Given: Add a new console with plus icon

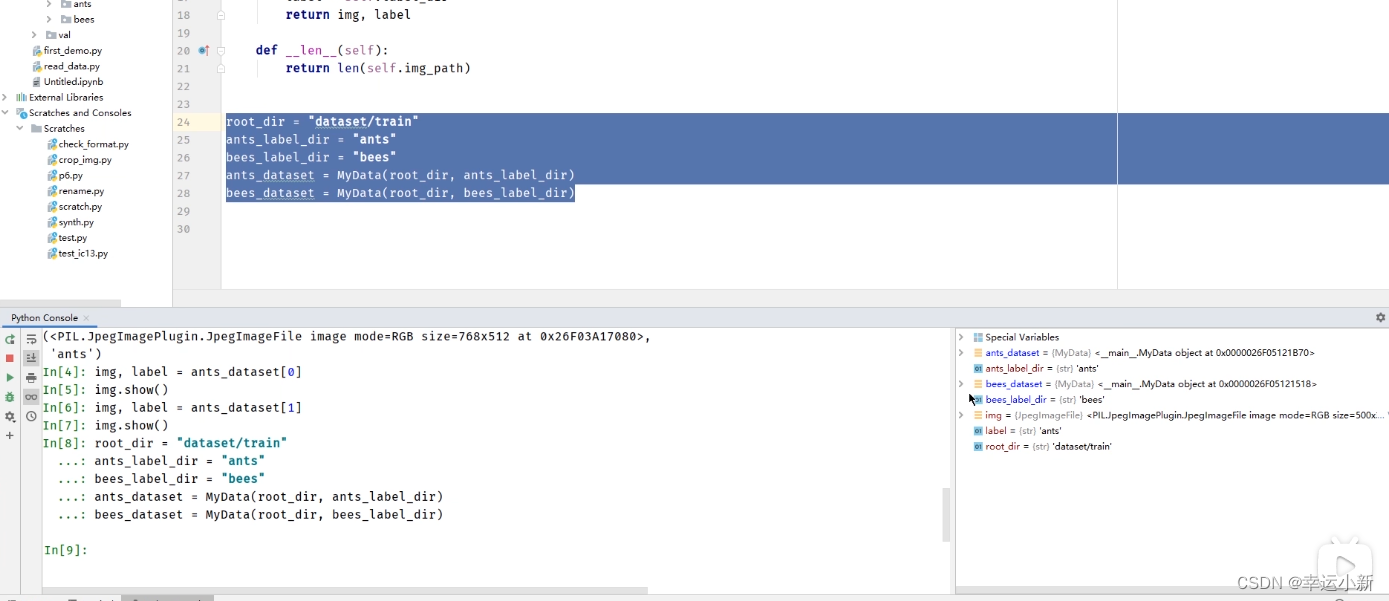Looking at the screenshot, I should click(x=10, y=435).
